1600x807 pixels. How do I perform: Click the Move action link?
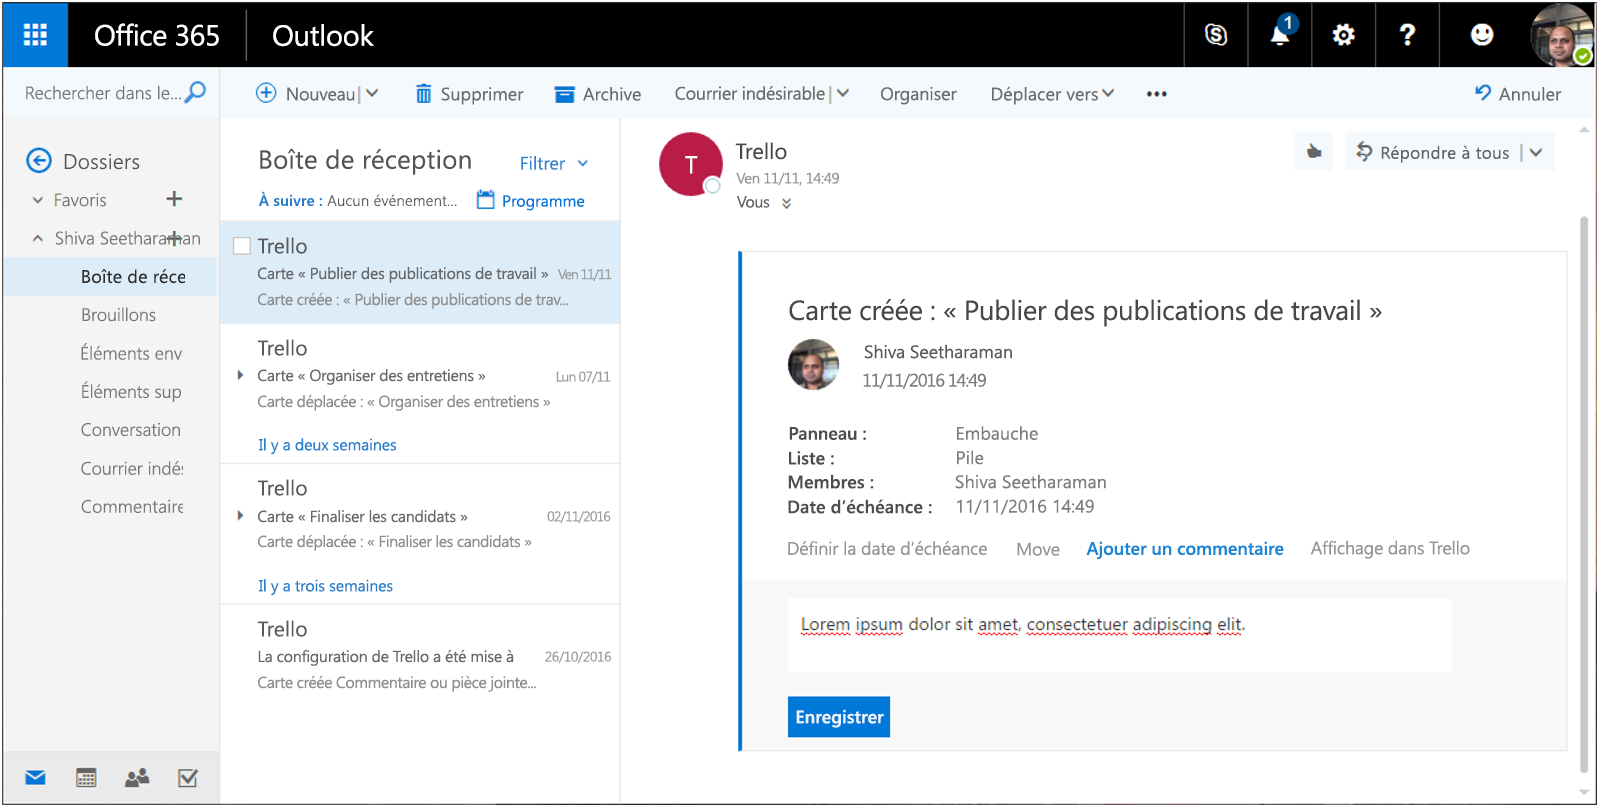(x=1038, y=549)
